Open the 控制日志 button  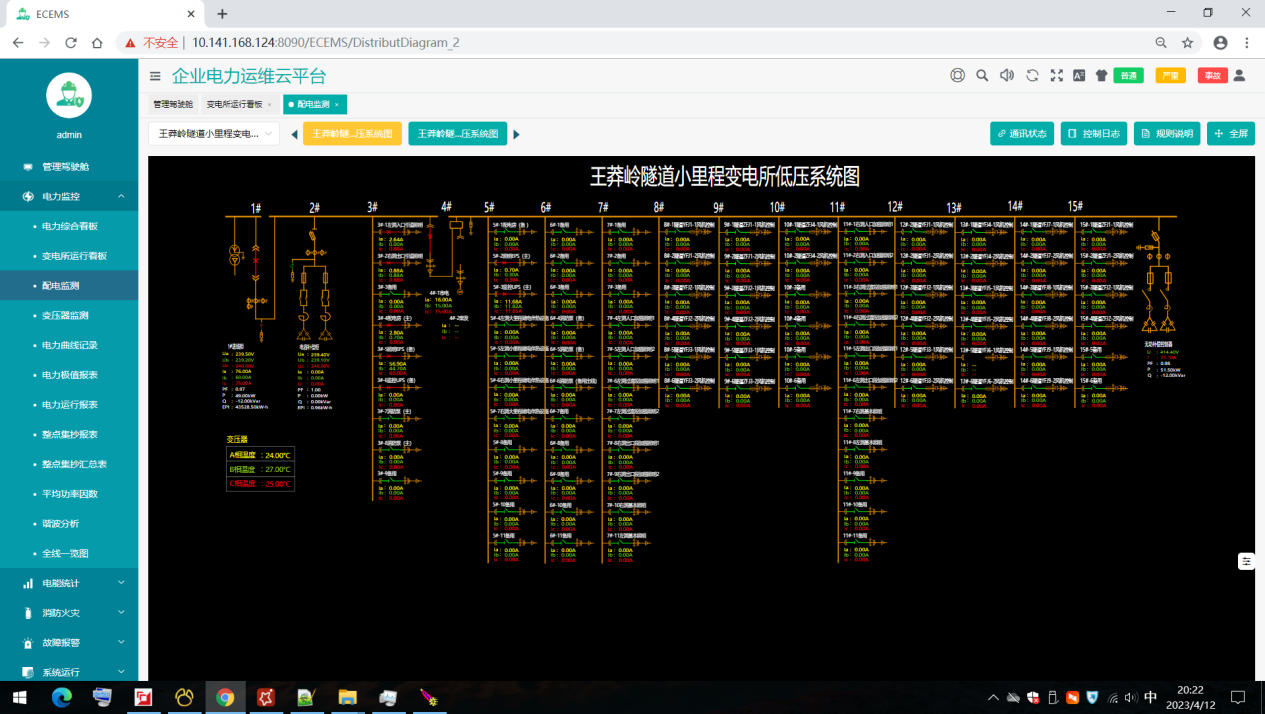(1094, 134)
